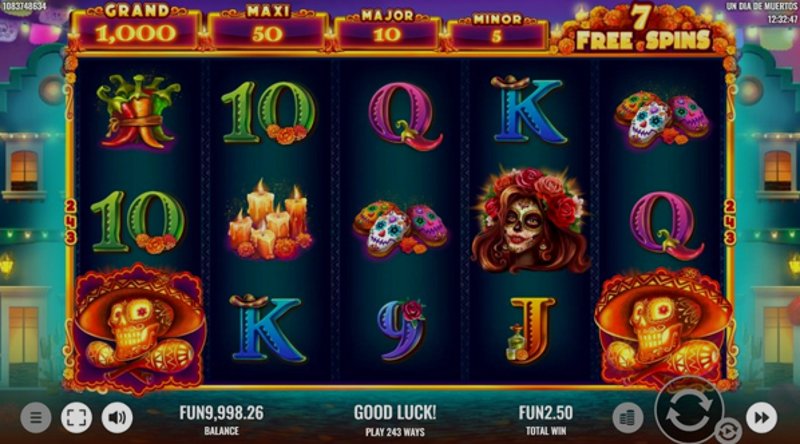Mute the game sound speaker icon

click(x=117, y=417)
